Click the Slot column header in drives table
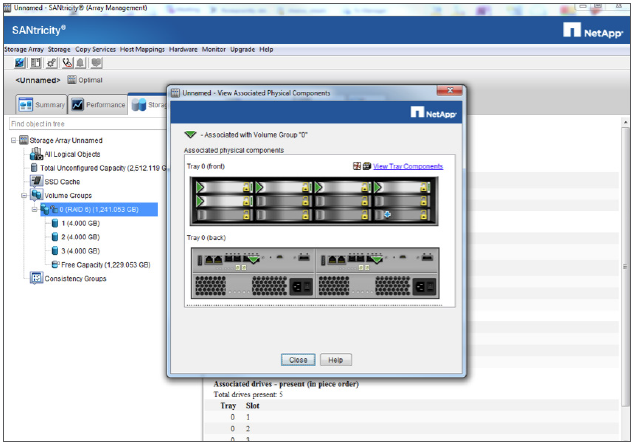This screenshot has width=635, height=446. click(x=252, y=405)
